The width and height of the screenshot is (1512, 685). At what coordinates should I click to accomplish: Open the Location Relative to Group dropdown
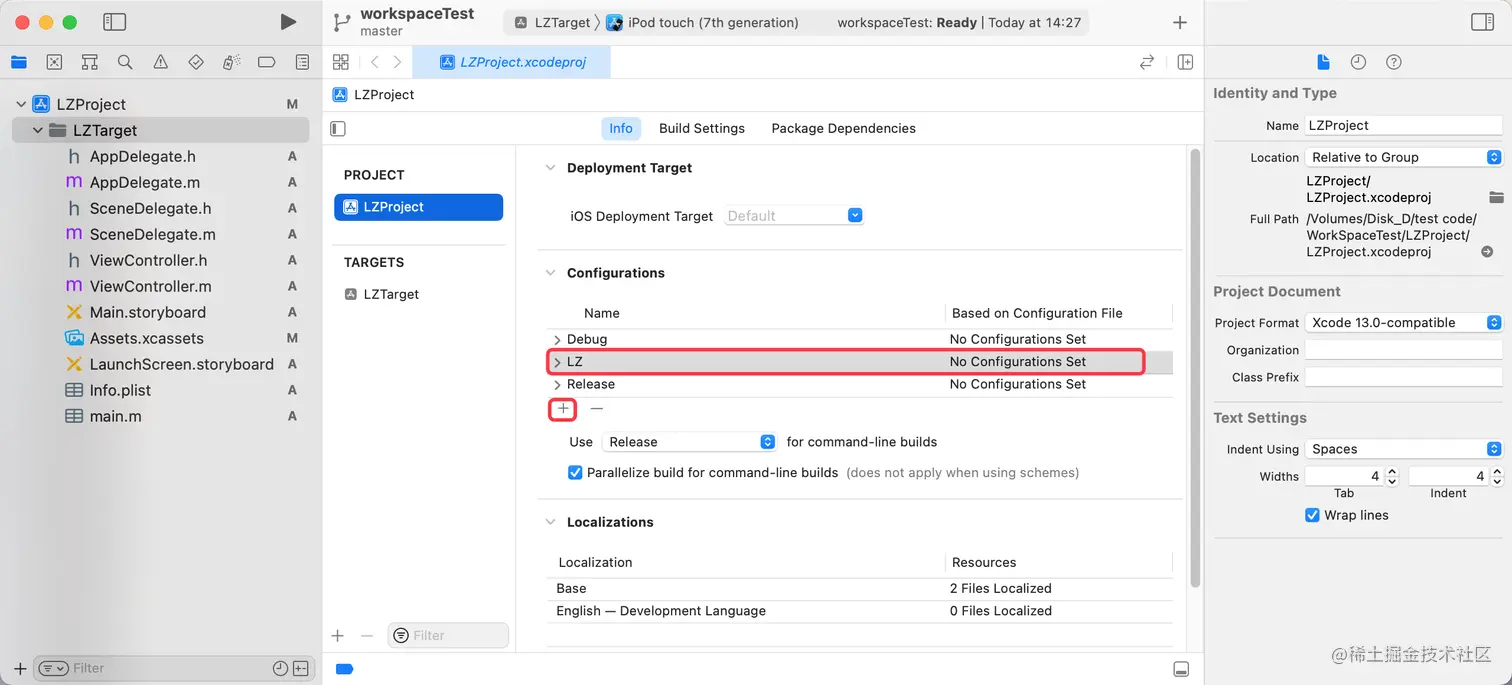[x=1404, y=157]
